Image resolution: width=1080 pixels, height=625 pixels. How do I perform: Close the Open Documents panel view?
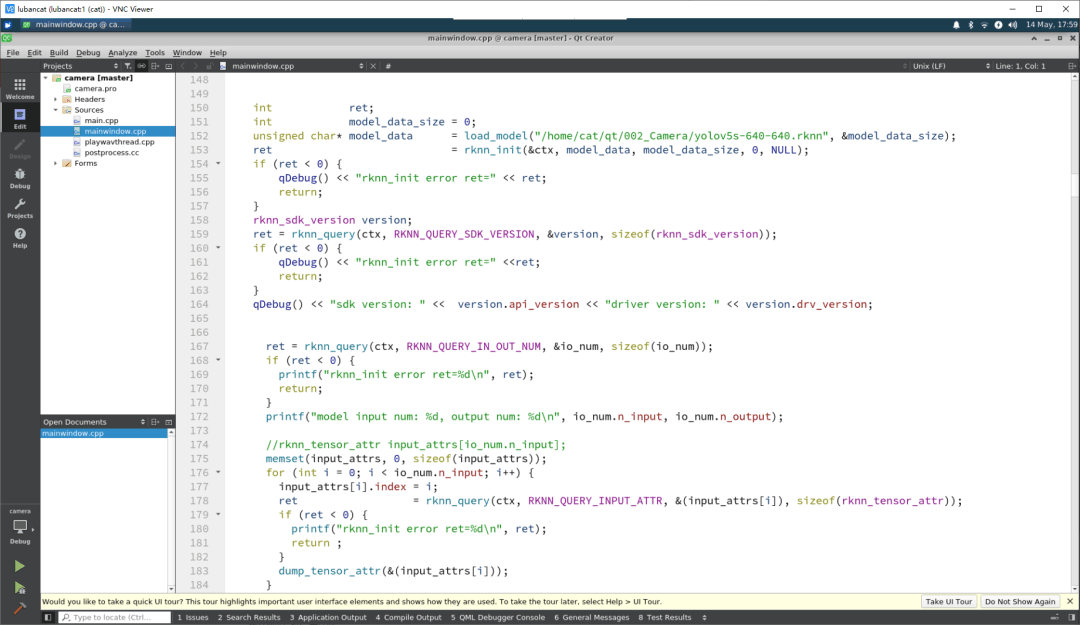[169, 422]
